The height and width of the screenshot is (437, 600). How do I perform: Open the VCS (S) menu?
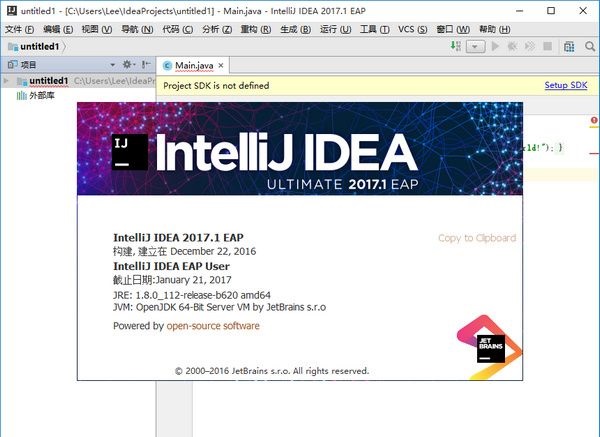click(x=412, y=29)
